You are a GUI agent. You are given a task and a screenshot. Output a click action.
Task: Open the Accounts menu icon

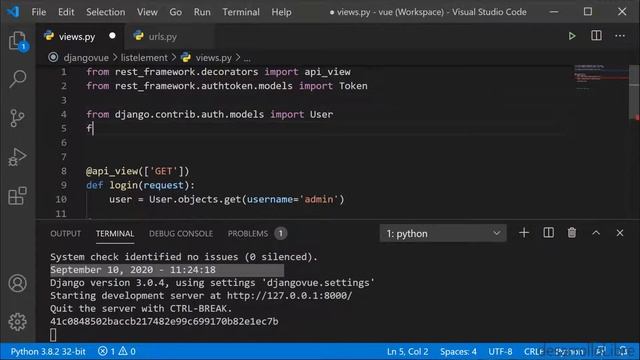pyautogui.click(x=18, y=283)
